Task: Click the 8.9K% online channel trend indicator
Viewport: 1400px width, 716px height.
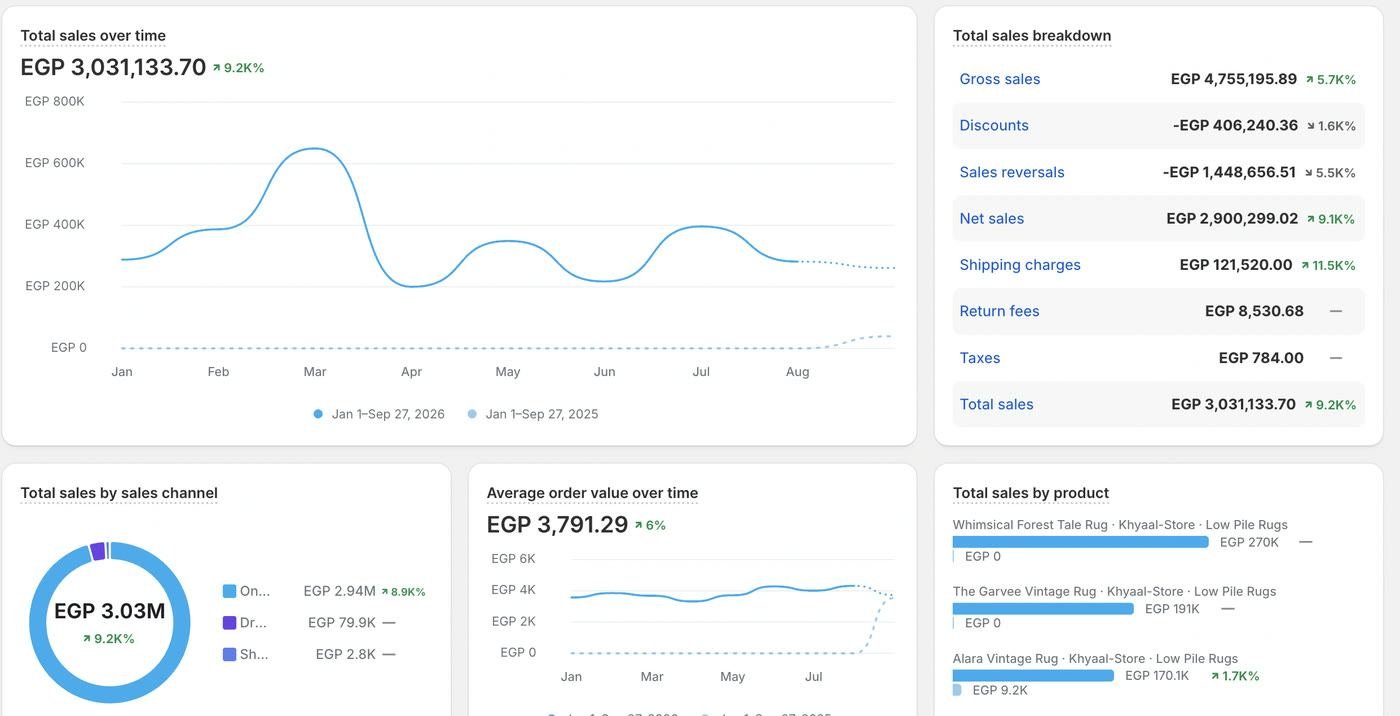Action: (x=403, y=592)
